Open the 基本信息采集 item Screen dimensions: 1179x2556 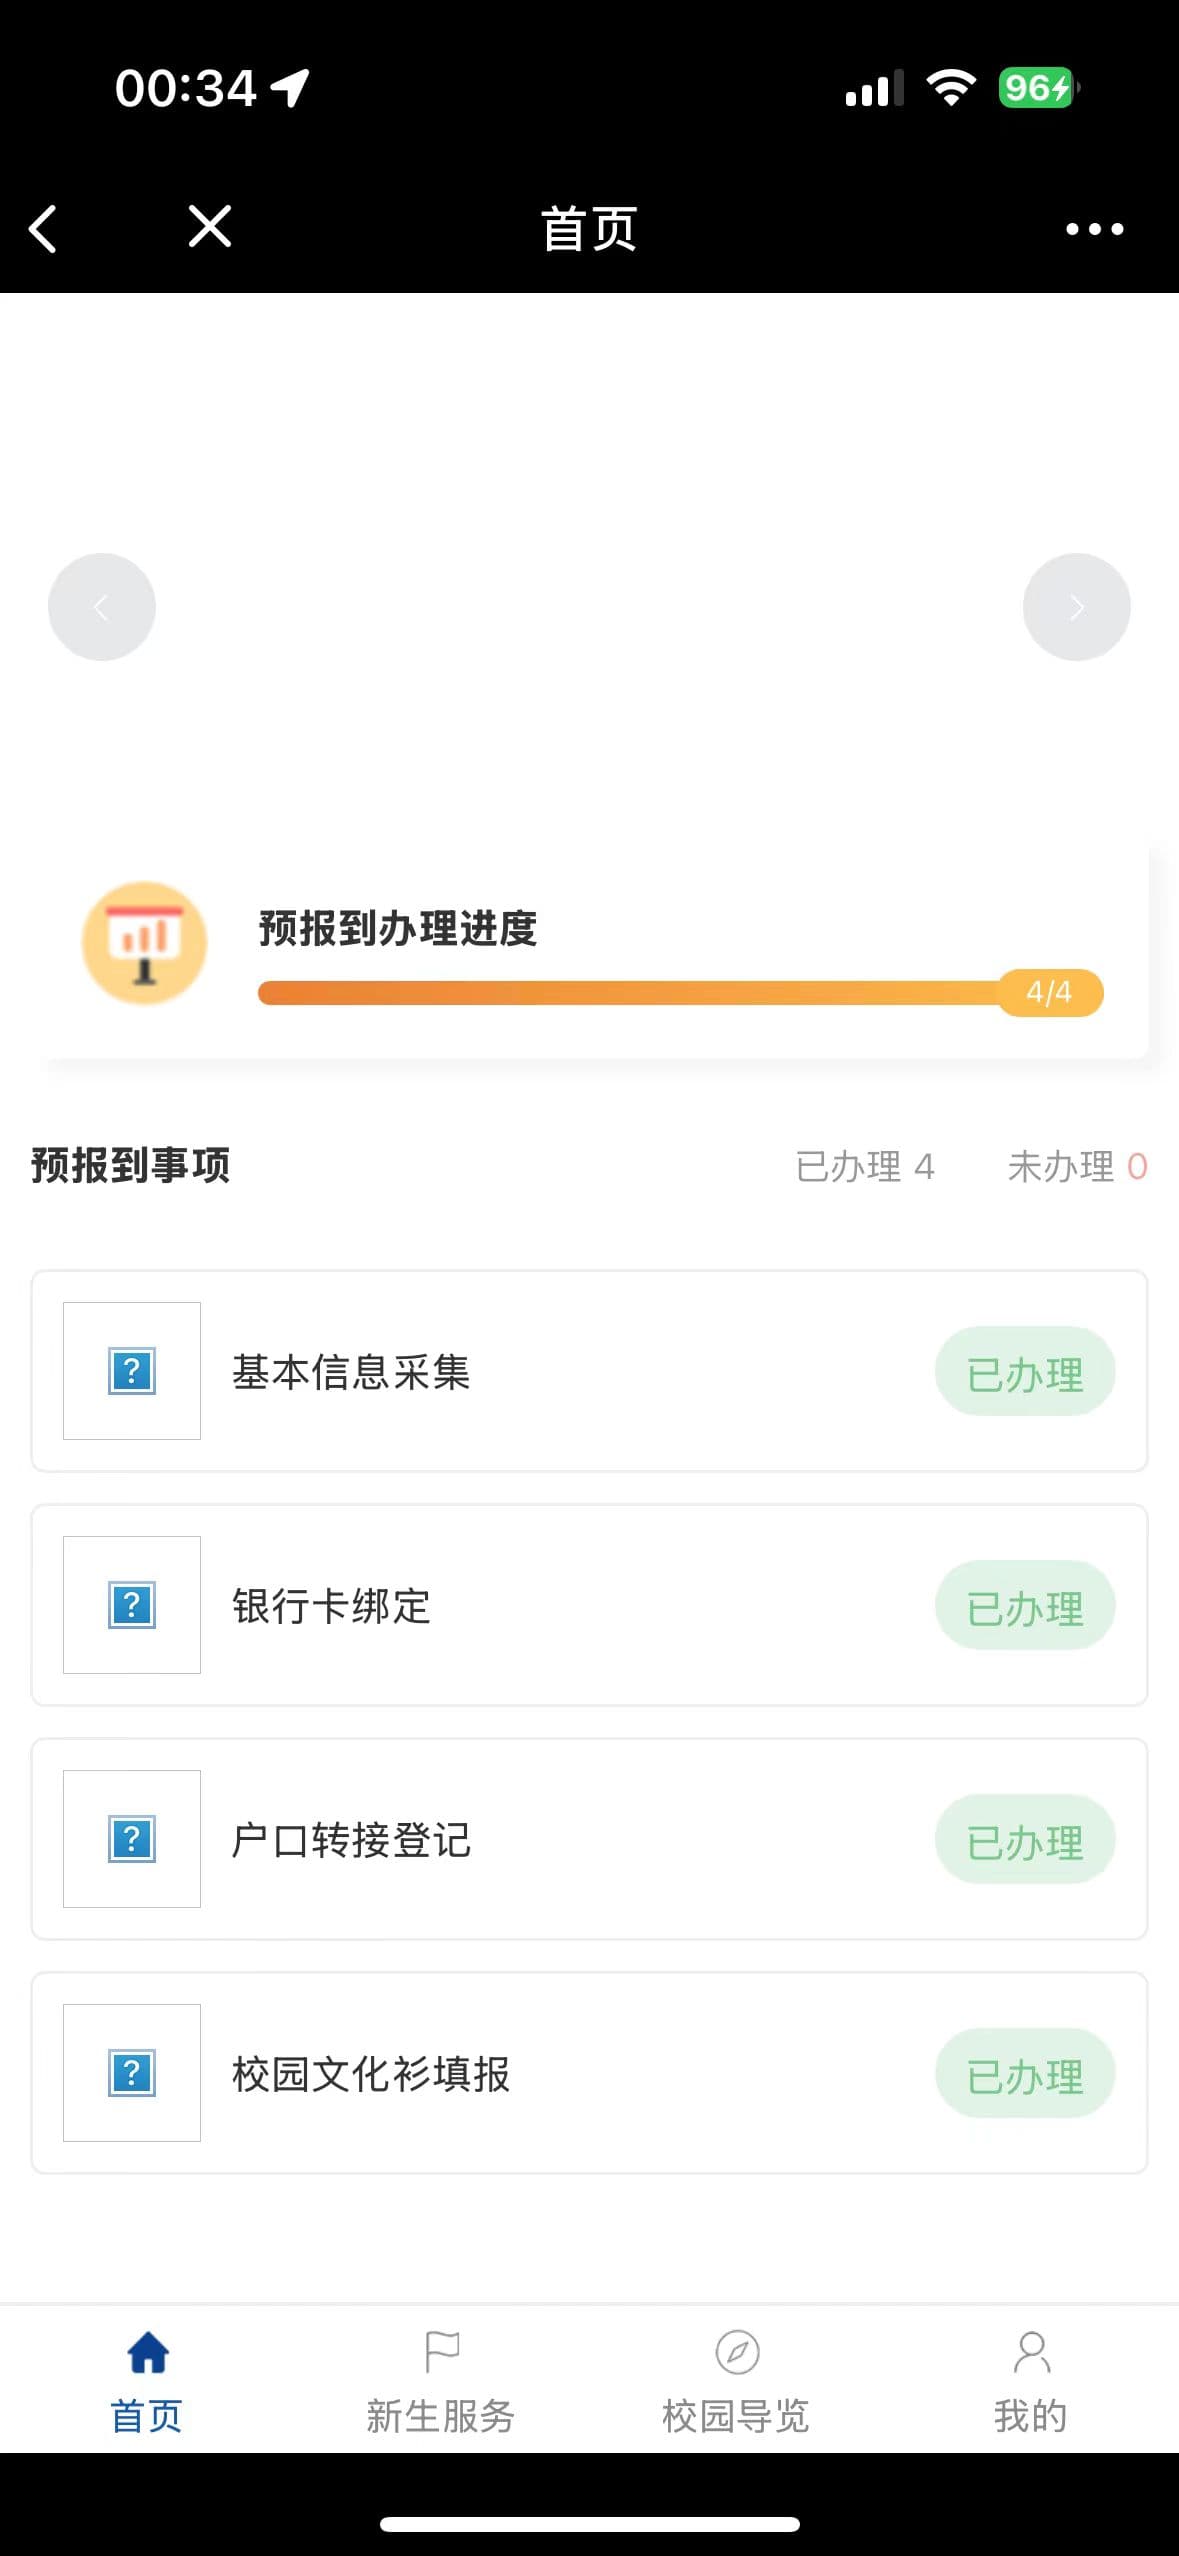[x=351, y=1372]
